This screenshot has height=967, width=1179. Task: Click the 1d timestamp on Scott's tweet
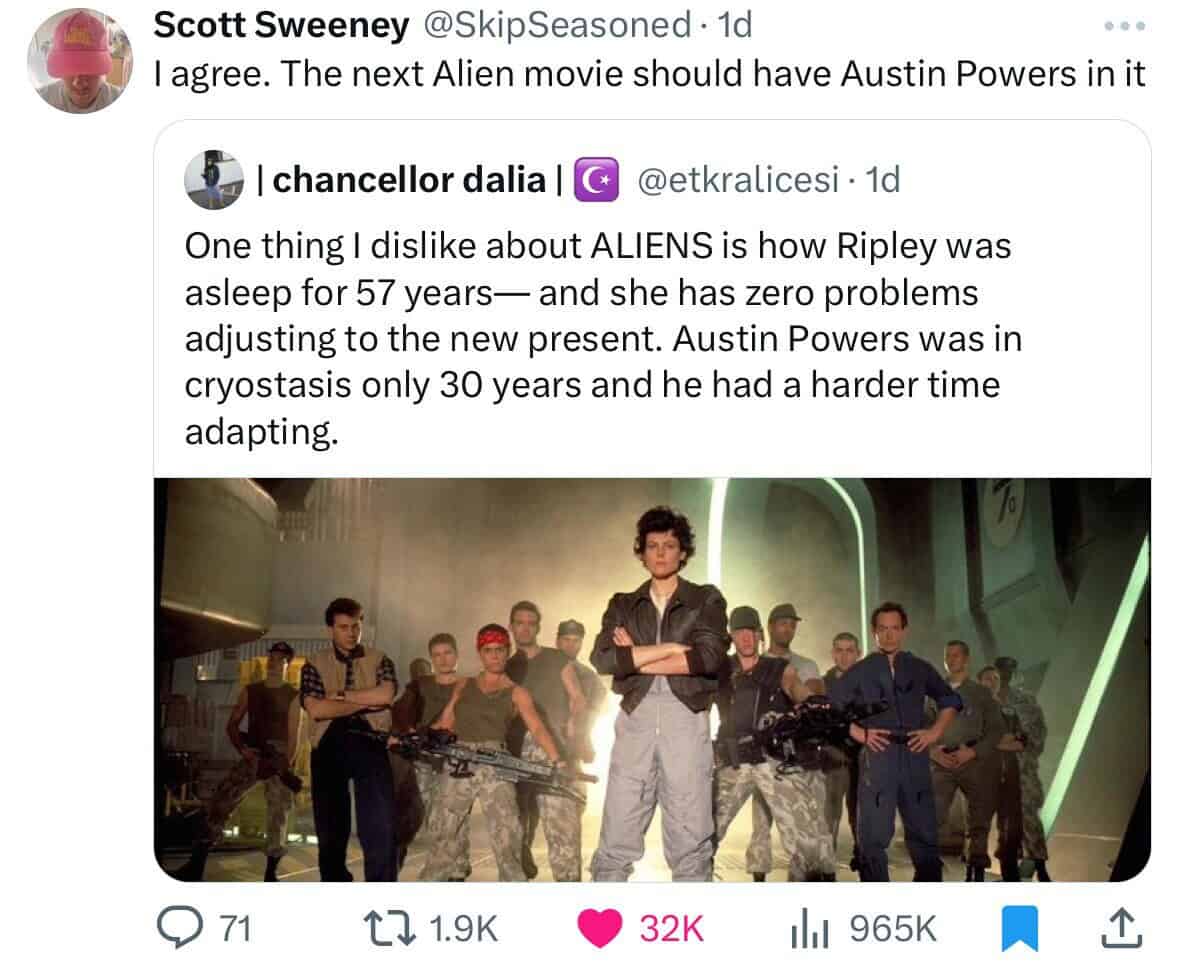735,25
